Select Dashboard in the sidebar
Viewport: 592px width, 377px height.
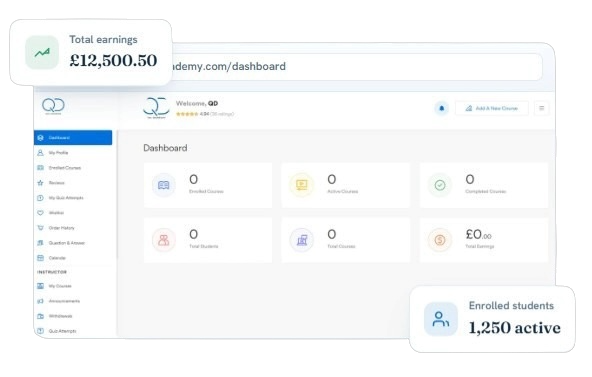pyautogui.click(x=73, y=138)
